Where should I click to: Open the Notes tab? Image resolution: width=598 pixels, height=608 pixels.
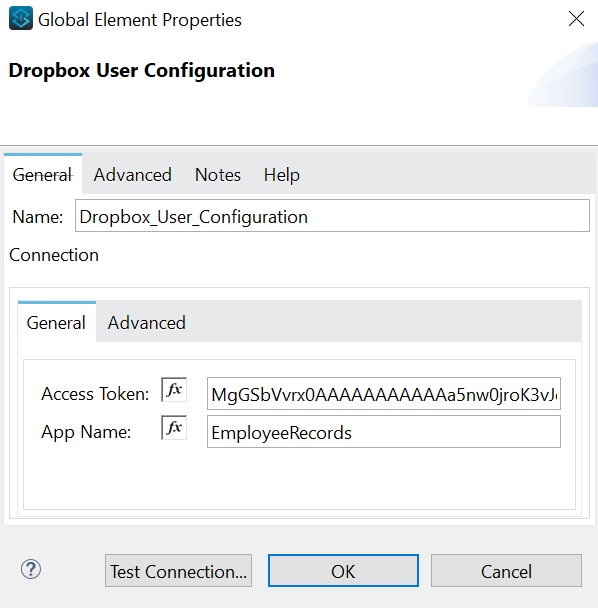pyautogui.click(x=218, y=175)
